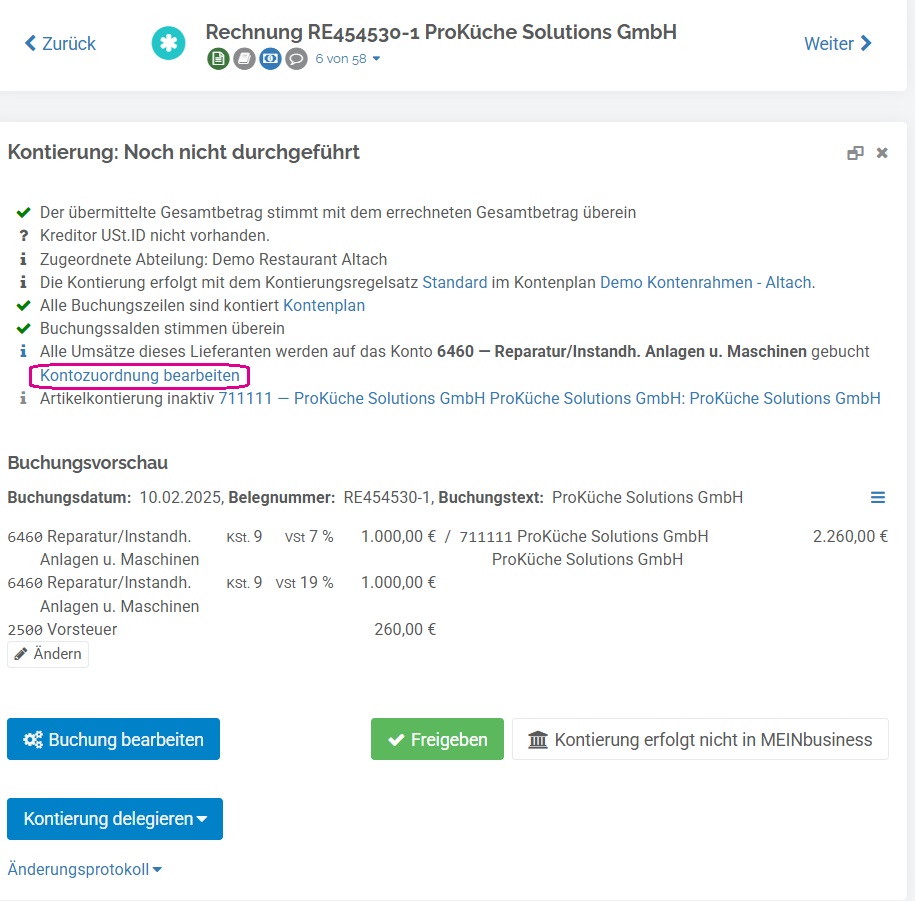Close the Kontierung panel with the X
This screenshot has height=901, width=915.
point(882,153)
